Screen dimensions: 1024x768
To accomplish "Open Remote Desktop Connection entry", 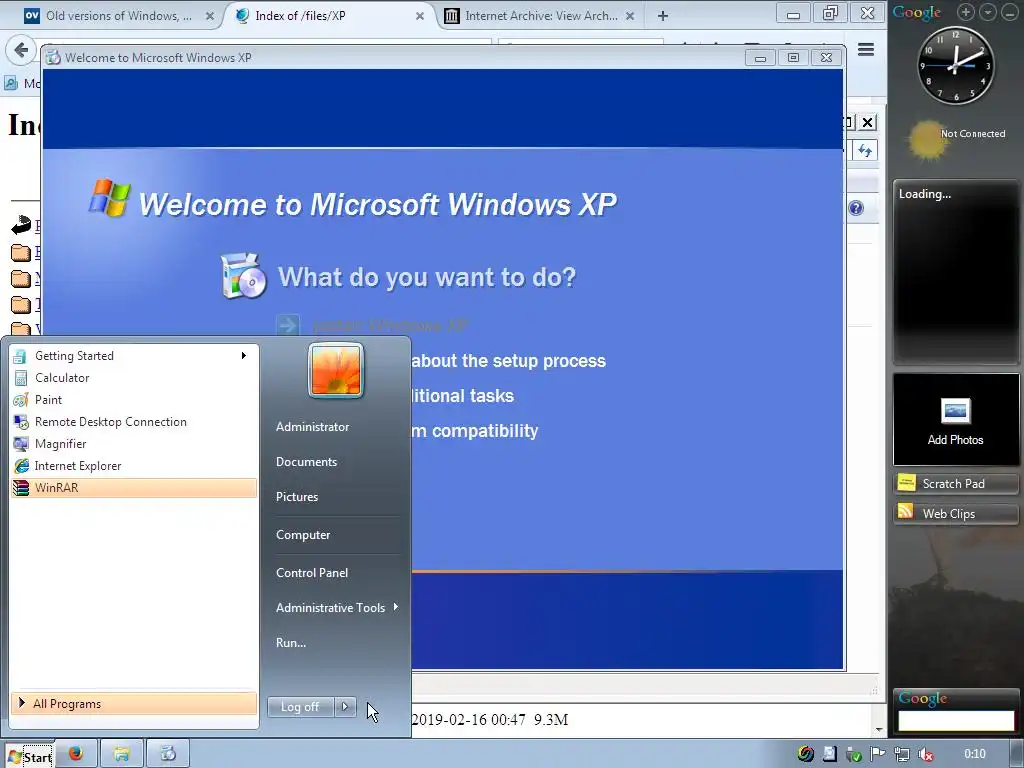I will point(133,422).
